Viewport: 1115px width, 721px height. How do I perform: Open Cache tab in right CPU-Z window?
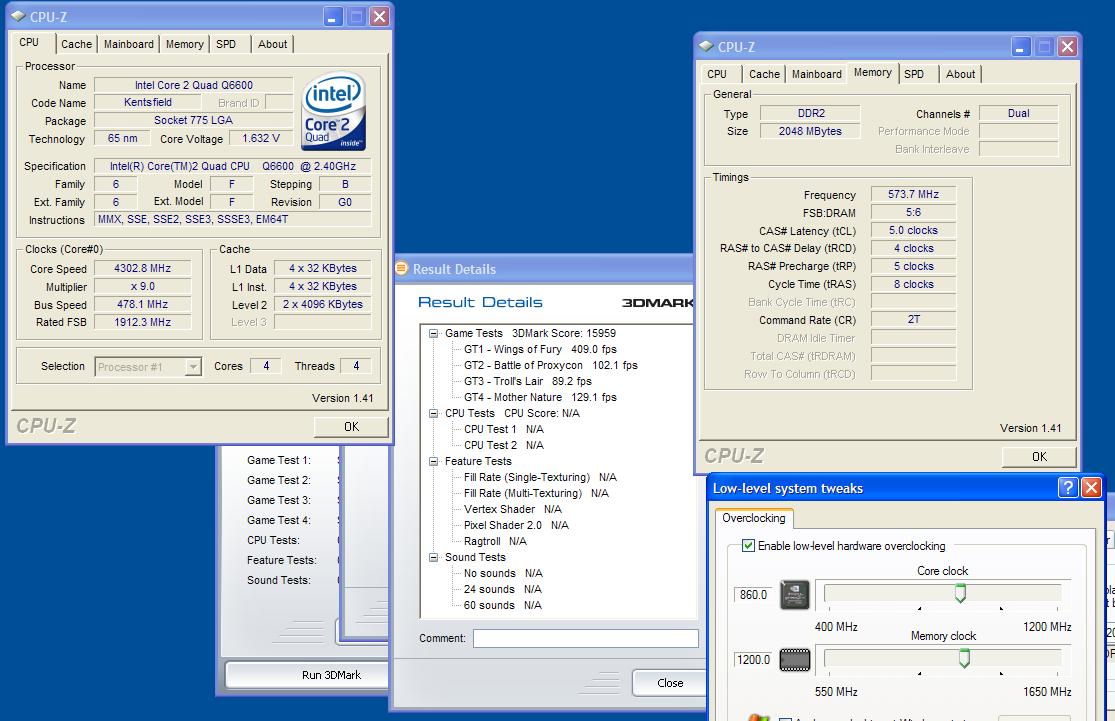(x=764, y=74)
